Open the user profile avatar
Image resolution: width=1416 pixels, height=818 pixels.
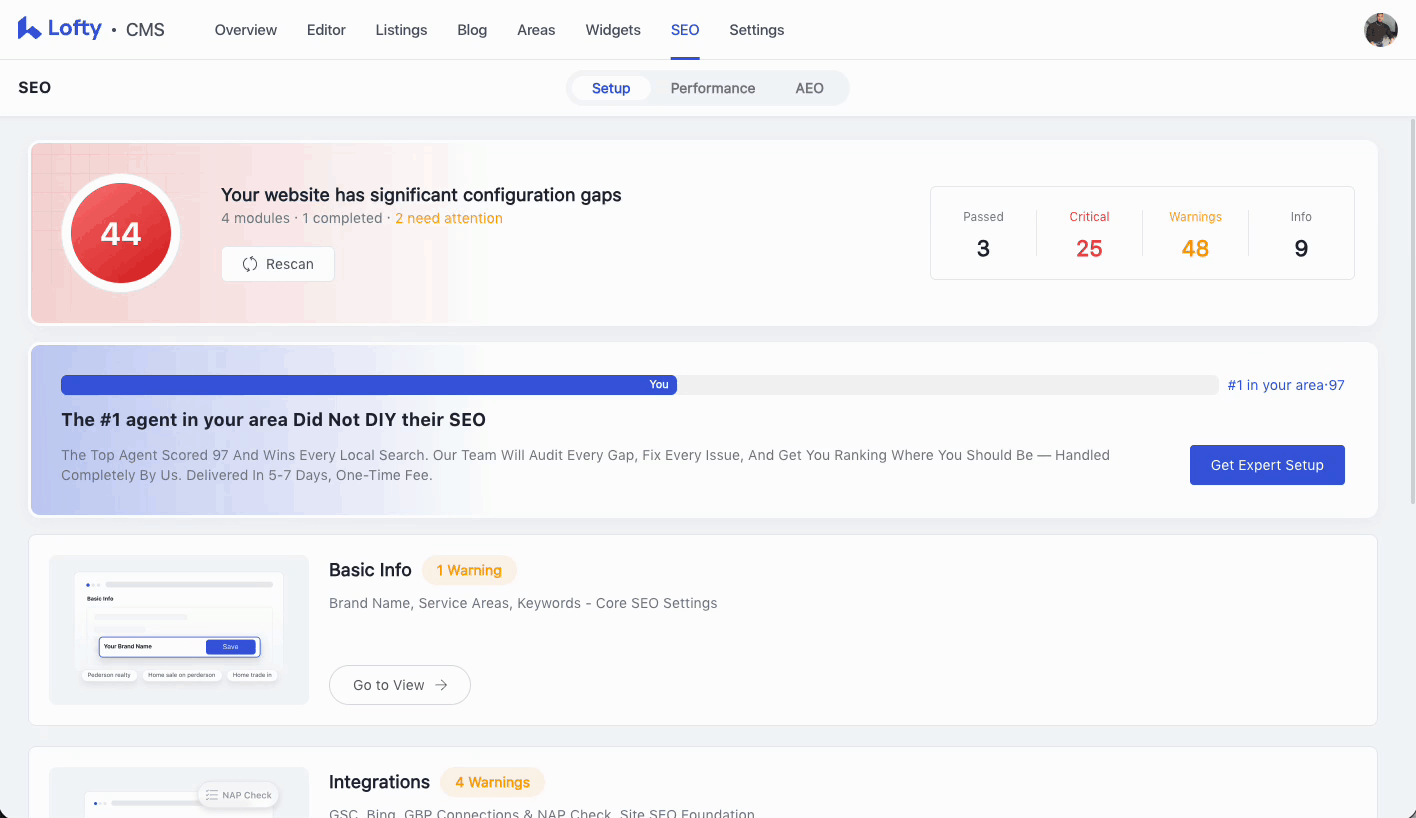coord(1380,30)
